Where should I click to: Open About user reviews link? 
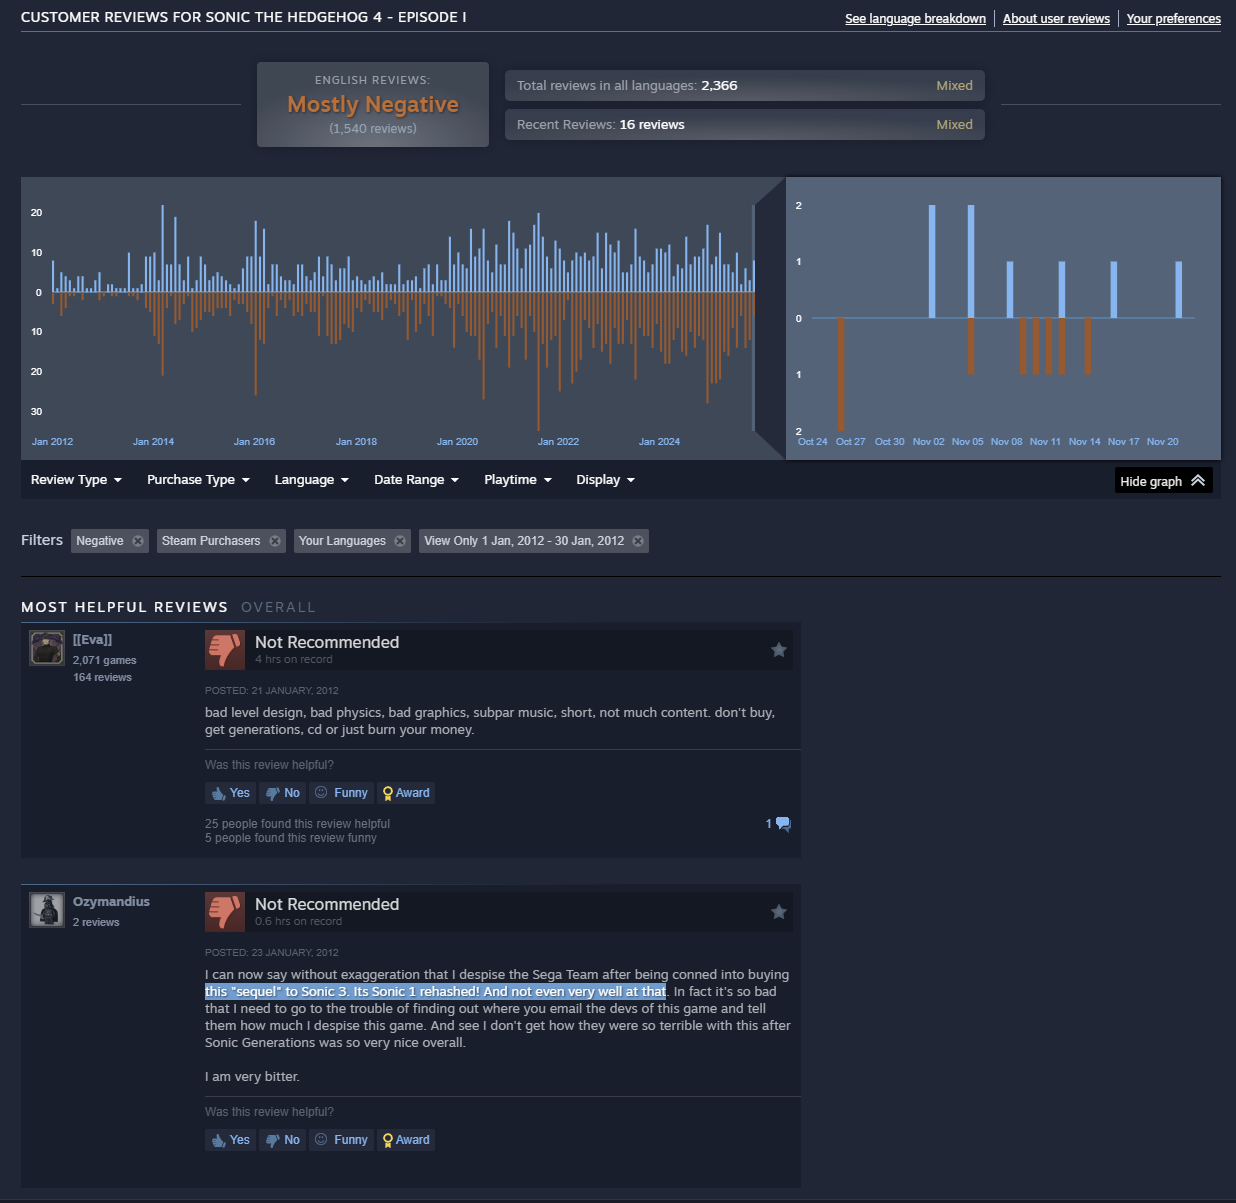point(1056,19)
